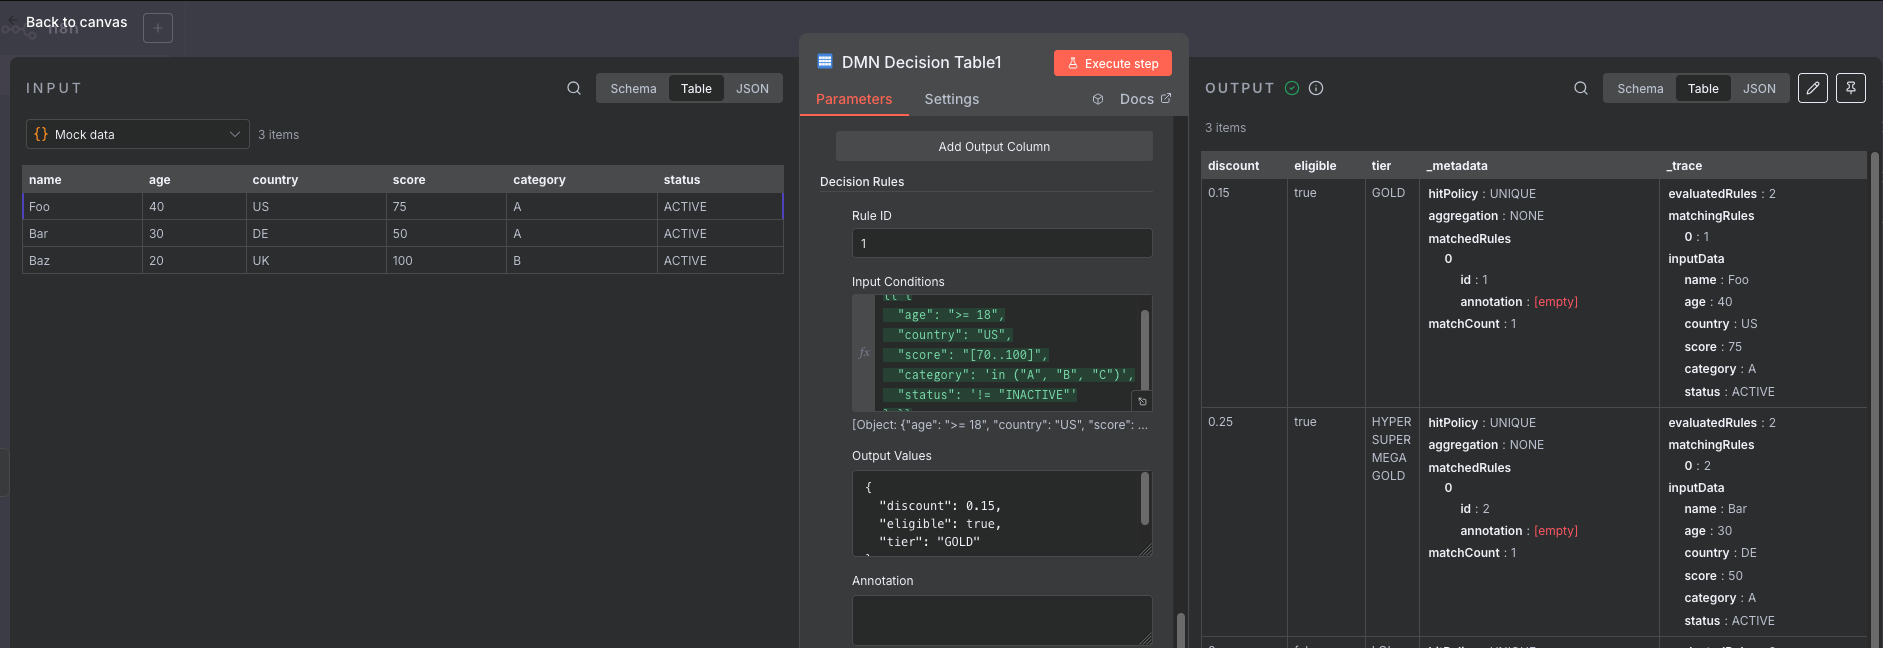Click the category cell 'B'
This screenshot has width=1883, height=648.
pos(582,261)
